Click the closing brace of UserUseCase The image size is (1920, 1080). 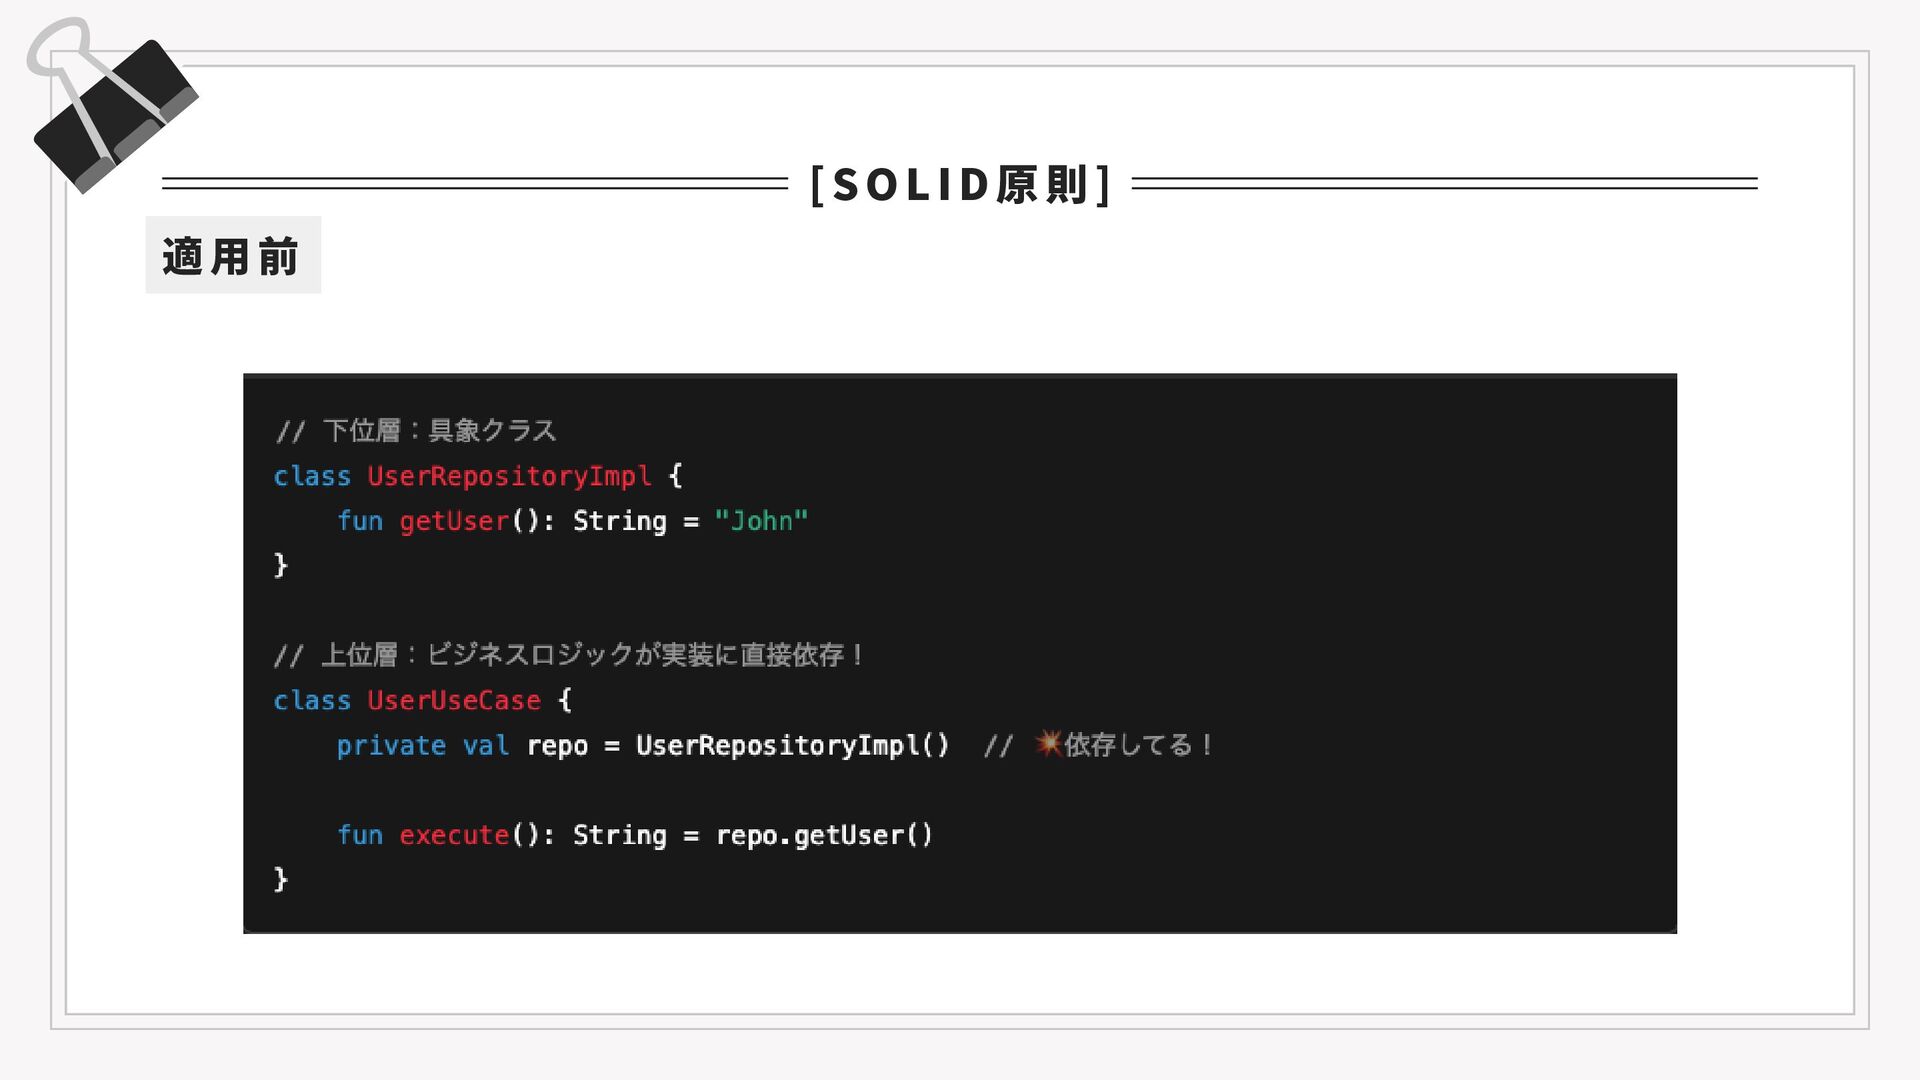(281, 879)
